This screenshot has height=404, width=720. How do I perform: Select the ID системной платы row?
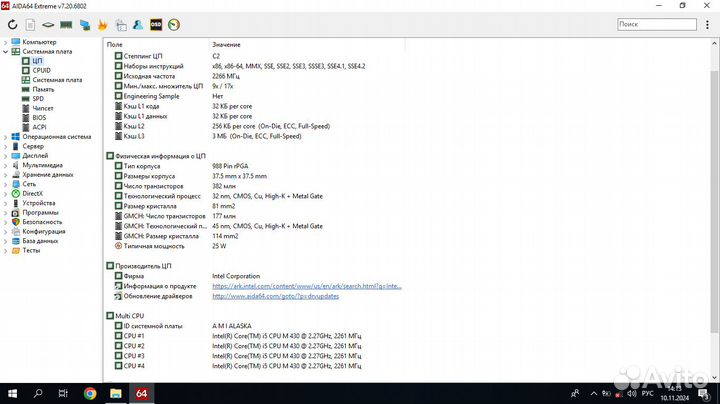tap(152, 326)
